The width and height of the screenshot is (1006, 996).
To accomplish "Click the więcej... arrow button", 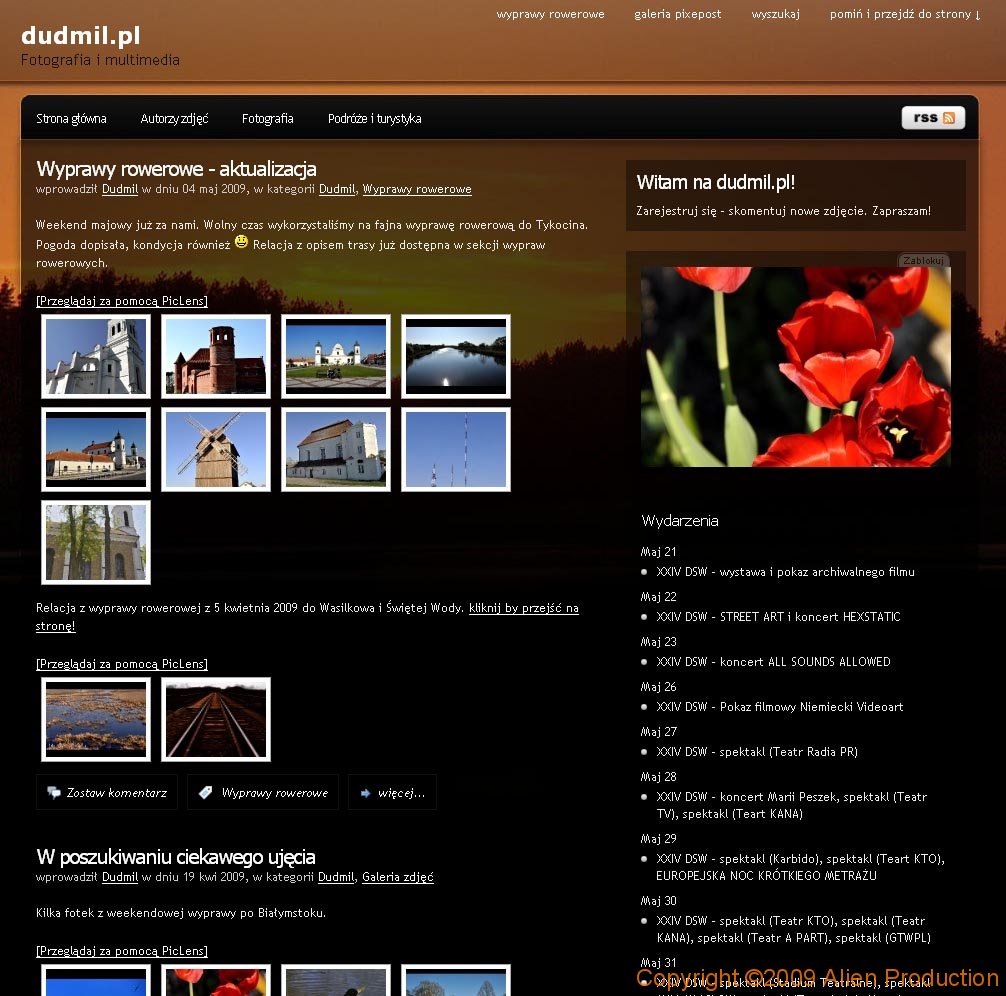I will coord(392,792).
